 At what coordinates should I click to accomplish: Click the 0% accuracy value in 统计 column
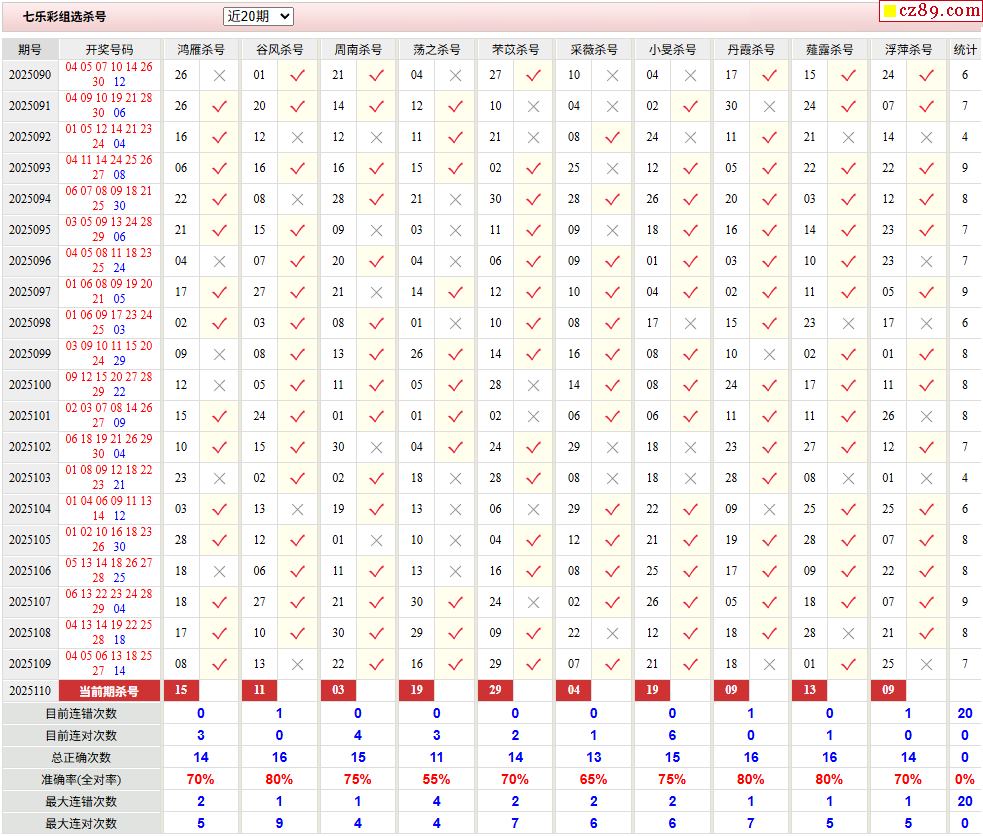pyautogui.click(x=965, y=780)
